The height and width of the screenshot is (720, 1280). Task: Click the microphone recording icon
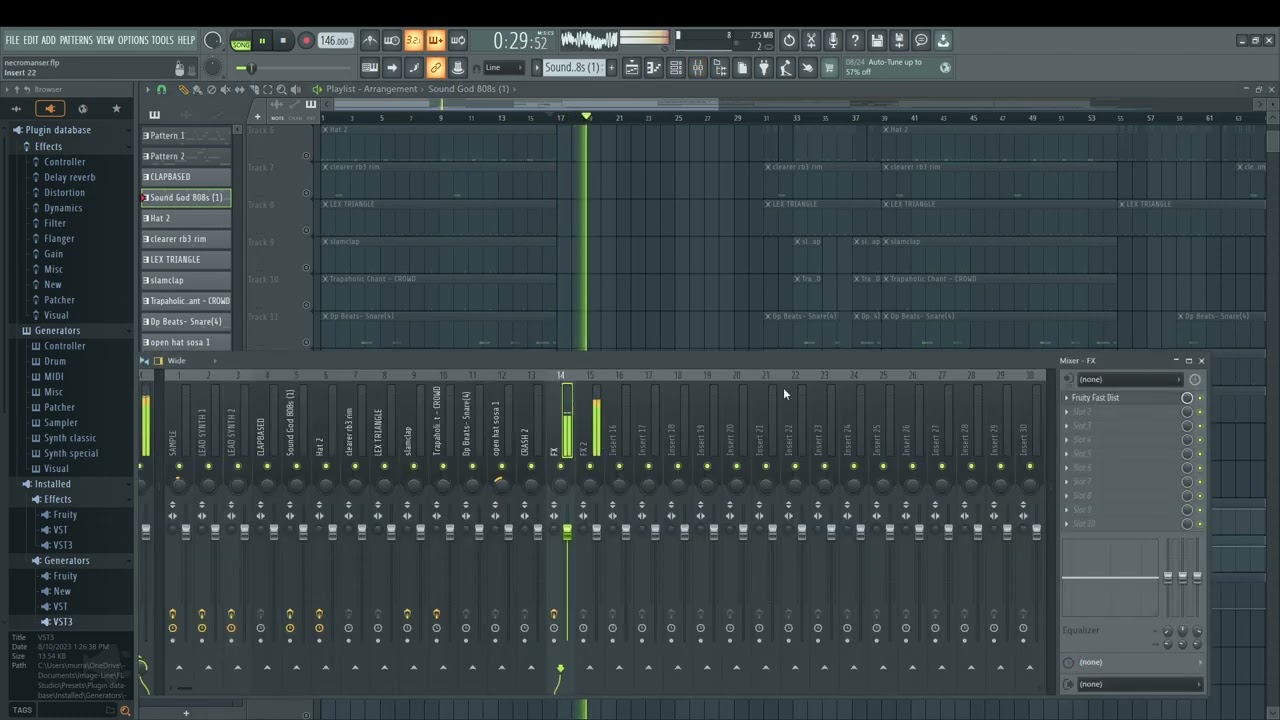[x=833, y=41]
